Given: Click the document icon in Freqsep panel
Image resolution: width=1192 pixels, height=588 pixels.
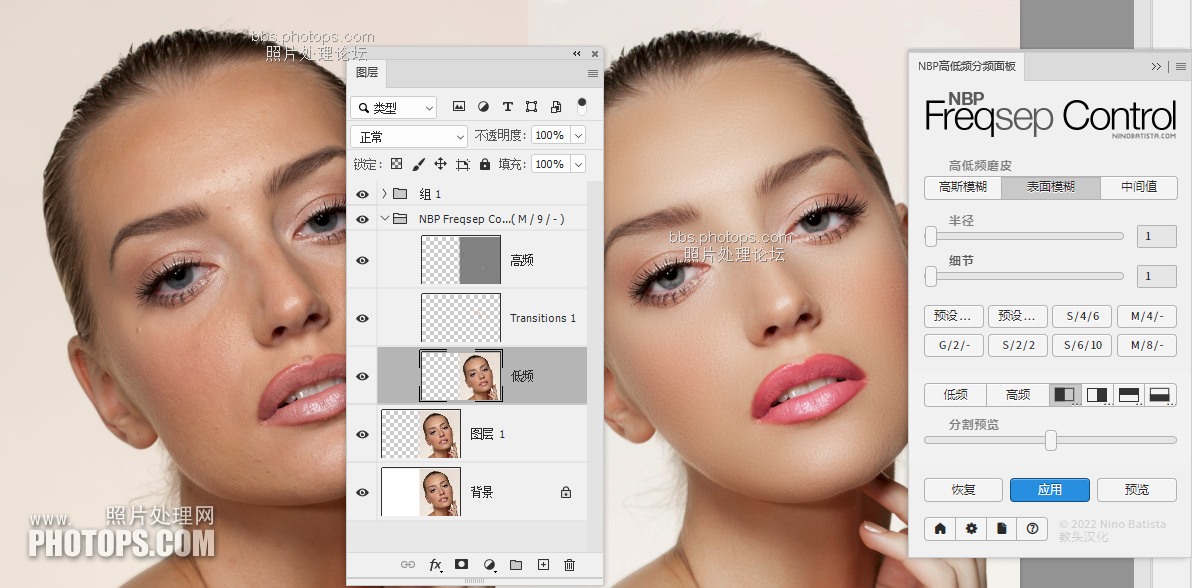Looking at the screenshot, I should pos(1002,528).
